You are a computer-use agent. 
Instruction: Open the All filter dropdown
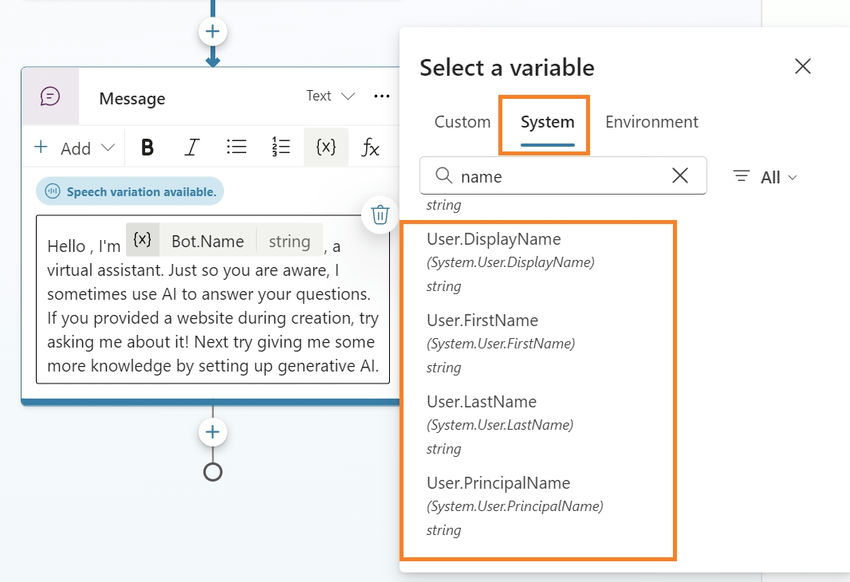(766, 177)
